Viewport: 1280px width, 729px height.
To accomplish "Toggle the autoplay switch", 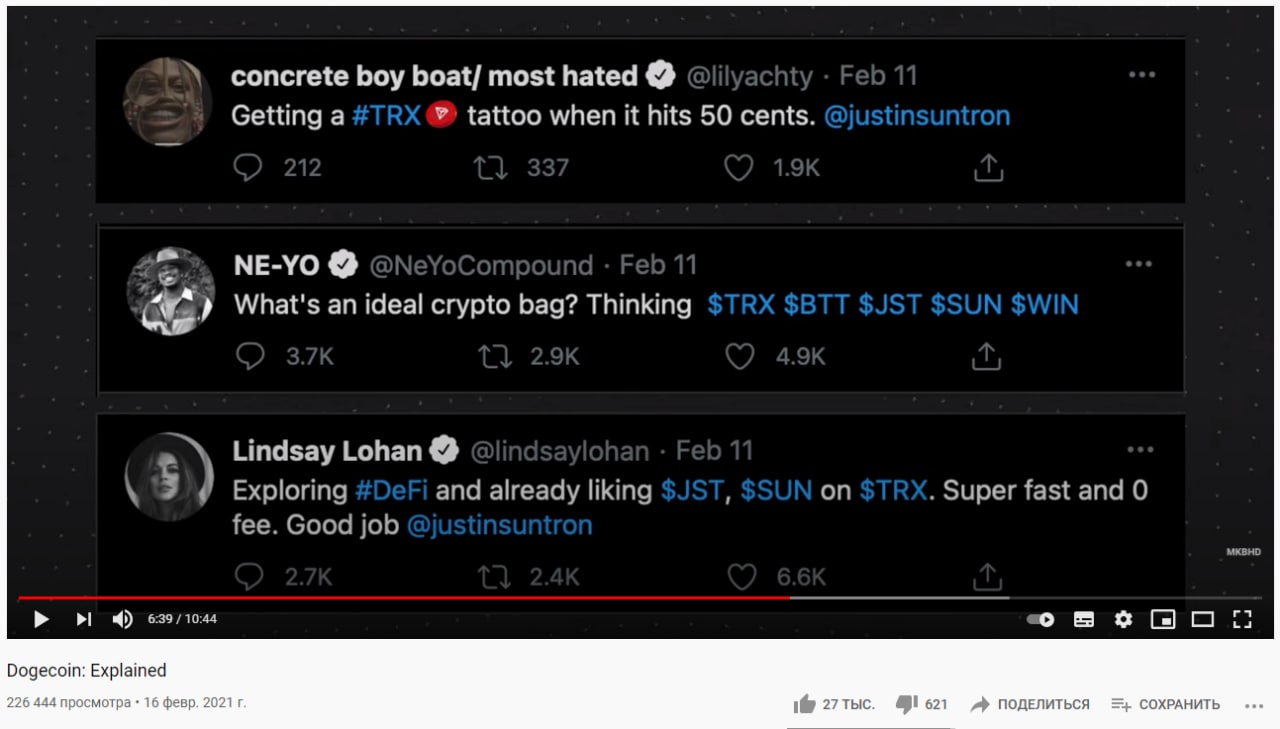I will click(x=1041, y=619).
